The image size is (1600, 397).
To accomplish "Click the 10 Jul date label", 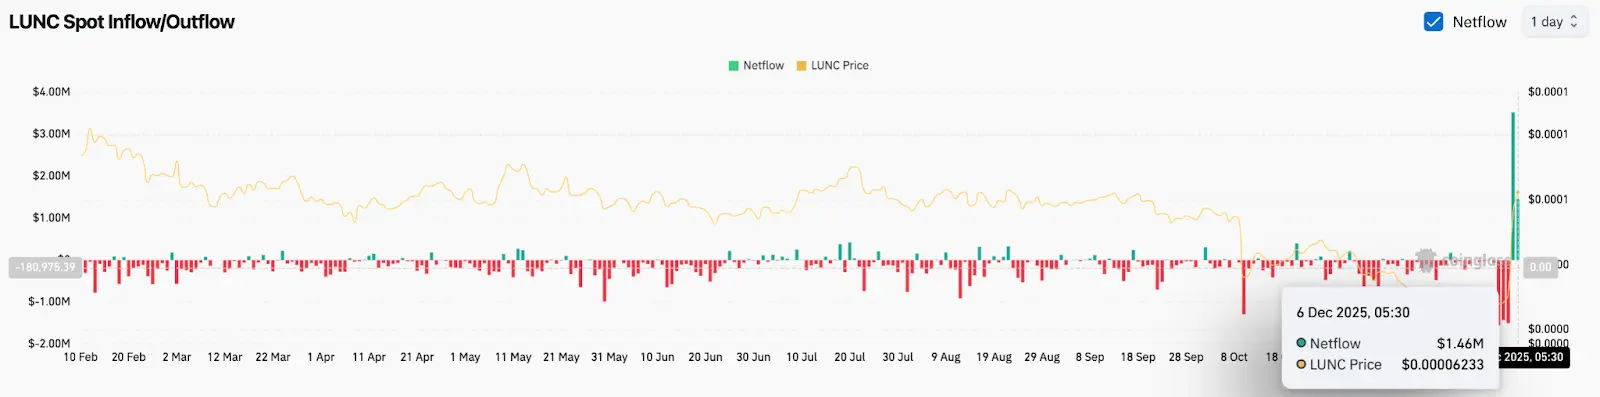I will [x=801, y=357].
